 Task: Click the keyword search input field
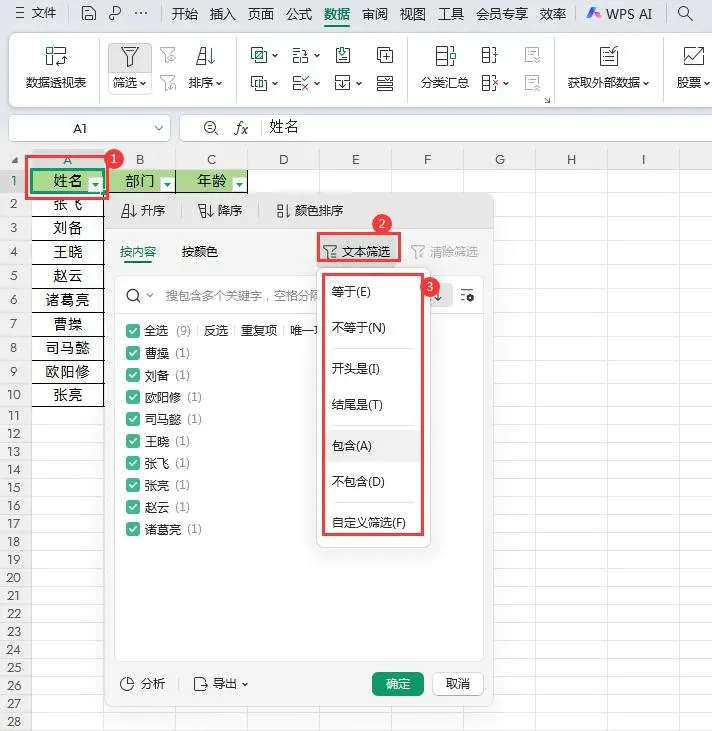point(241,296)
